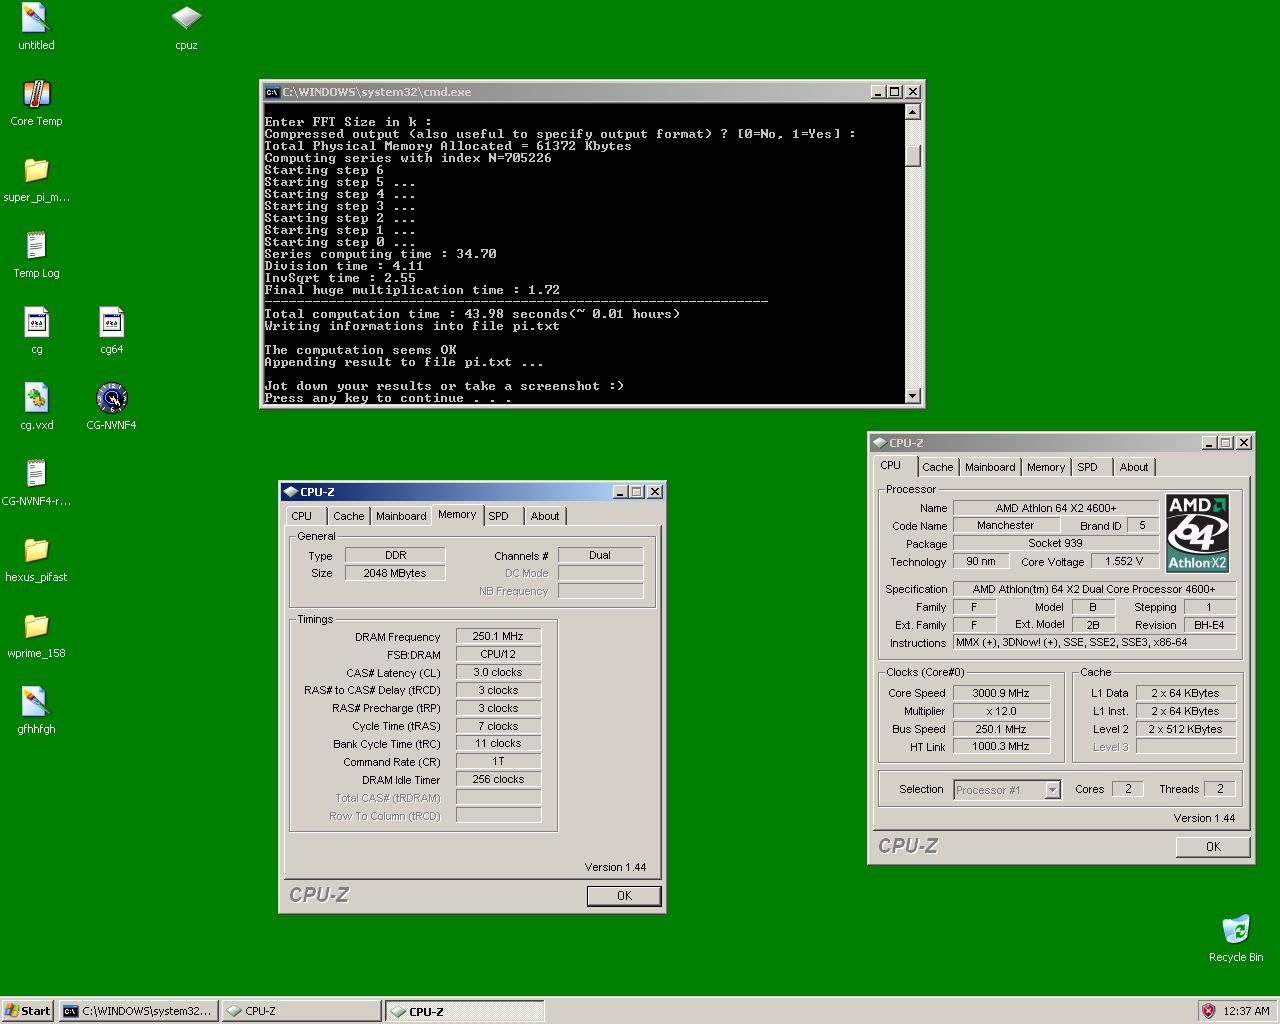Open the Cache tab in Memory window

348,516
